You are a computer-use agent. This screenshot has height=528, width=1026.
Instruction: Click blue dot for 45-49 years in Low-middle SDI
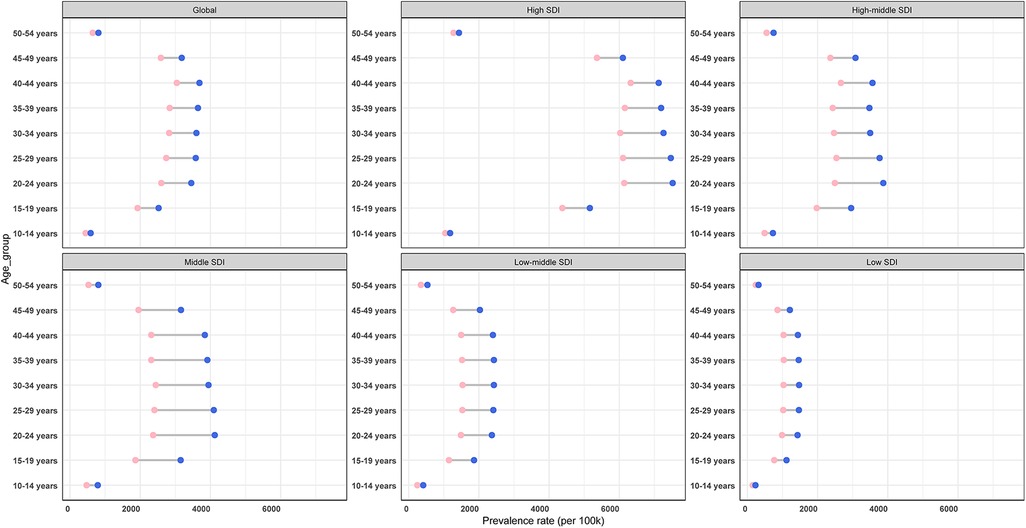[480, 310]
